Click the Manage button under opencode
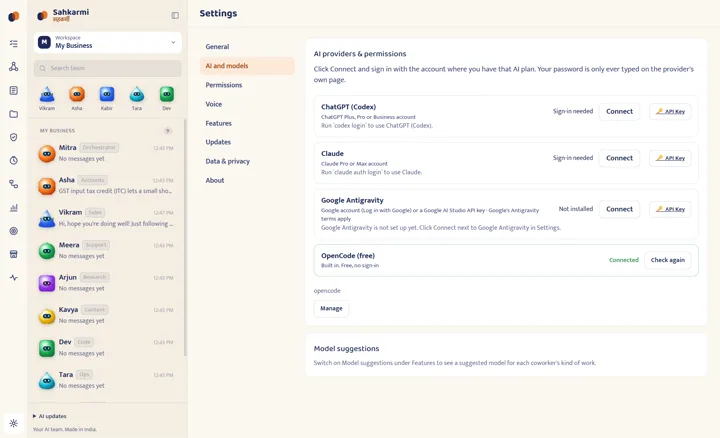Viewport: 720px width, 438px height. click(x=331, y=309)
